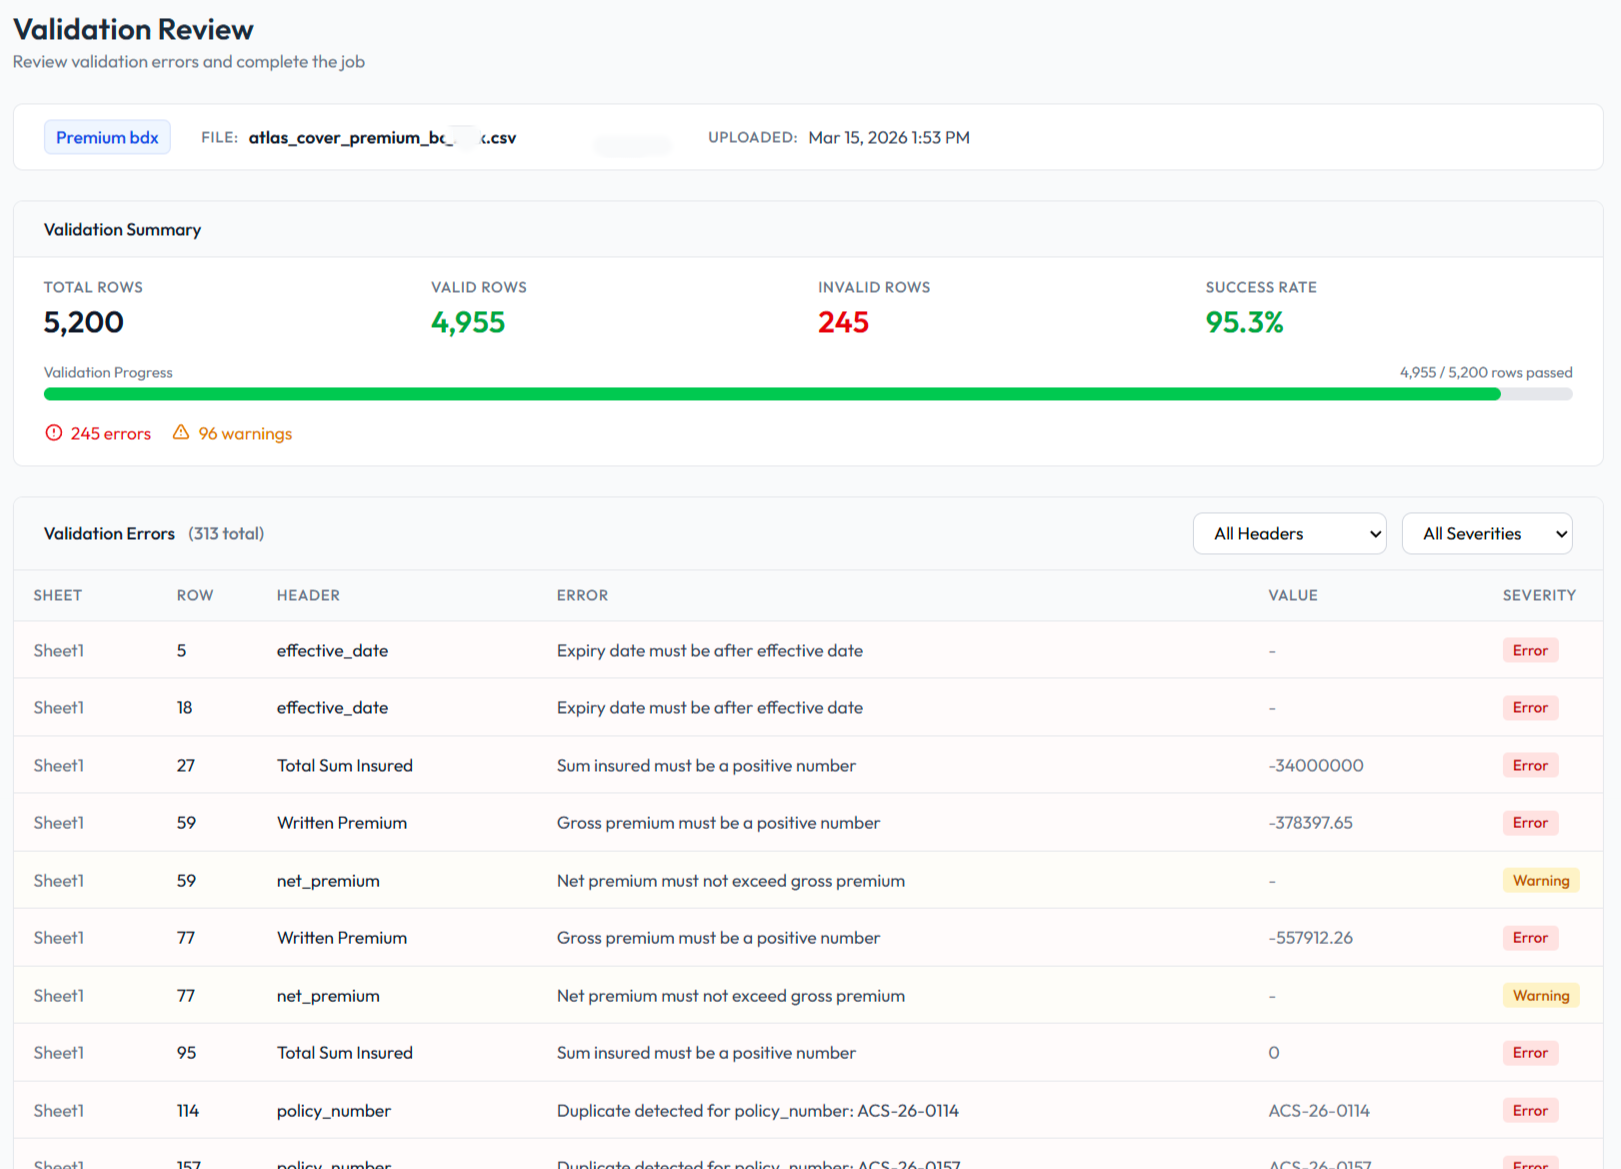Click the red error circle icon

pos(53,432)
